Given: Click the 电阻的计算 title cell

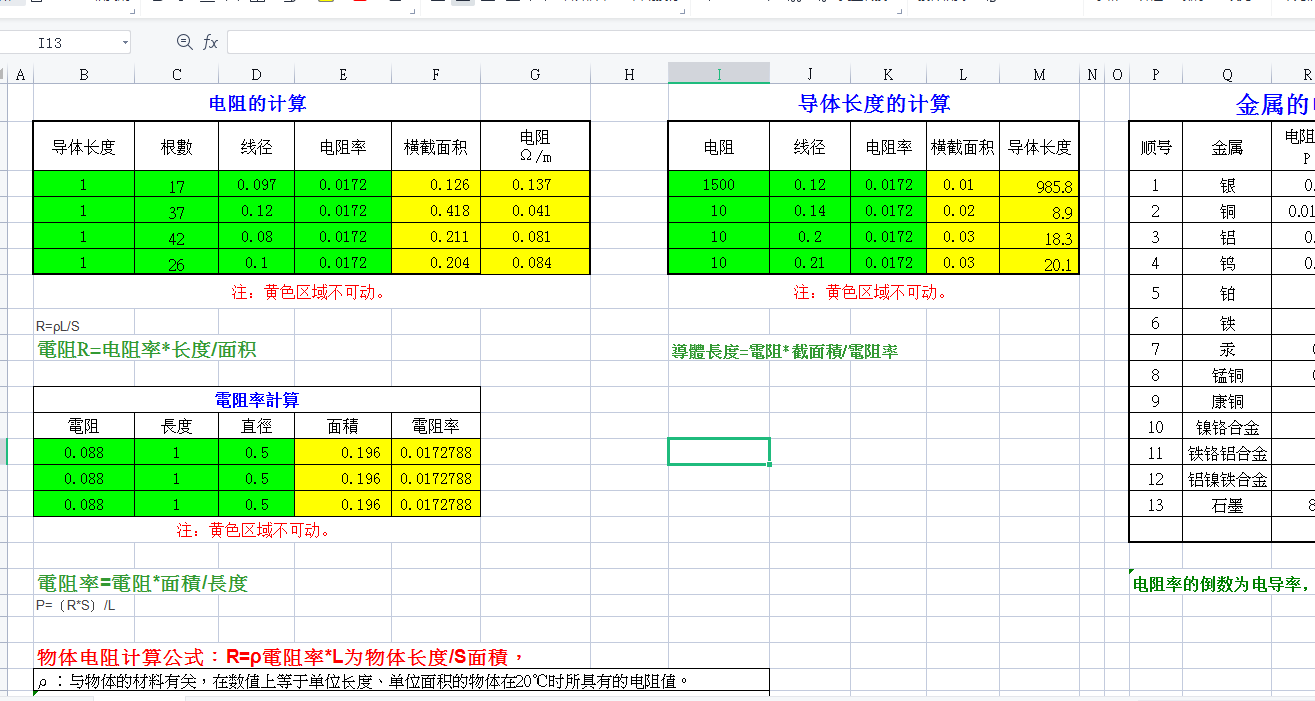Looking at the screenshot, I should point(257,103).
